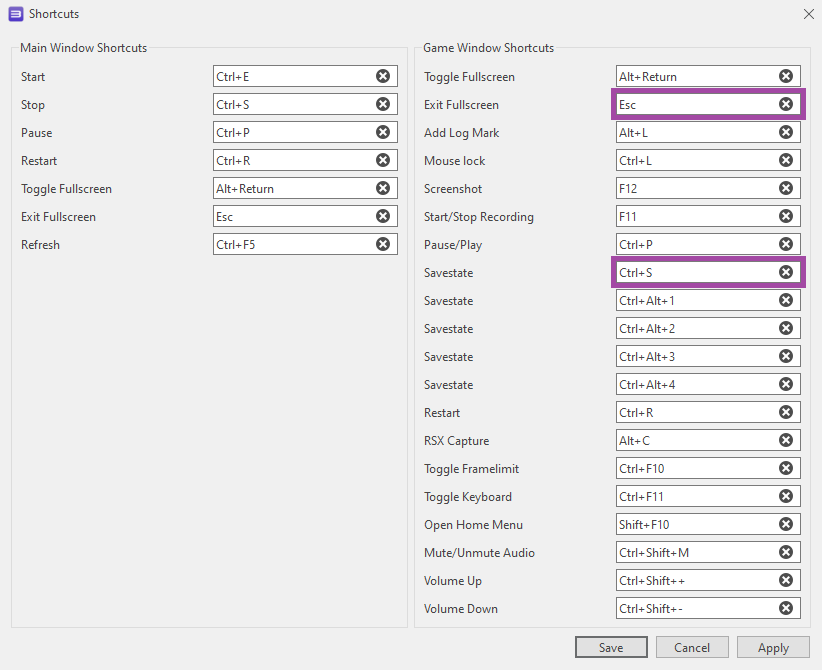The width and height of the screenshot is (822, 670).
Task: Click the Stop shortcut input field
Action: [292, 105]
